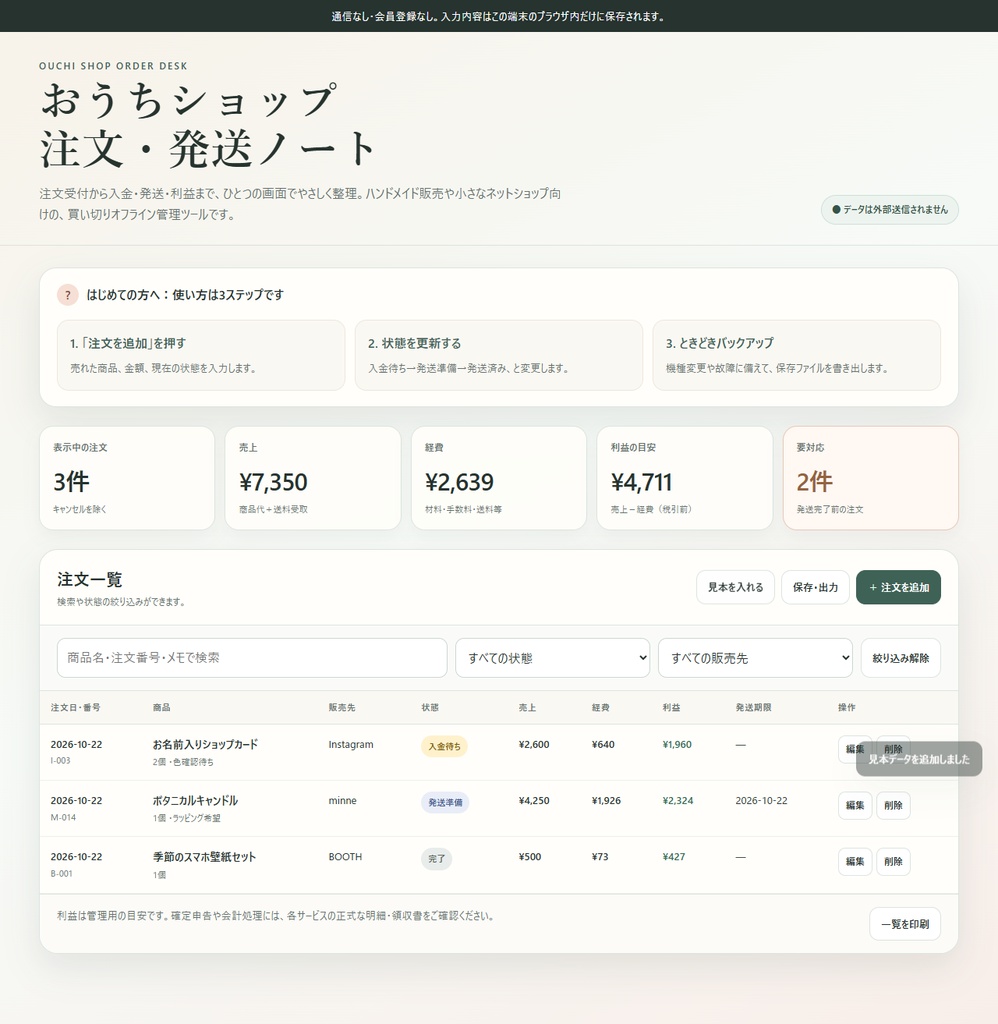
Task: Click the 商品 column header
Action: click(161, 707)
